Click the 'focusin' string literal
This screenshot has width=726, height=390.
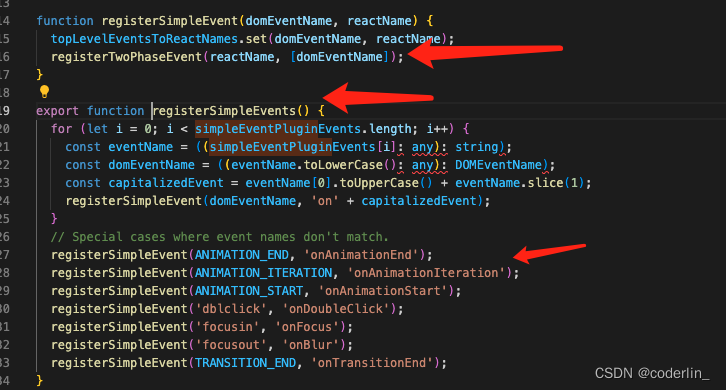coord(227,327)
